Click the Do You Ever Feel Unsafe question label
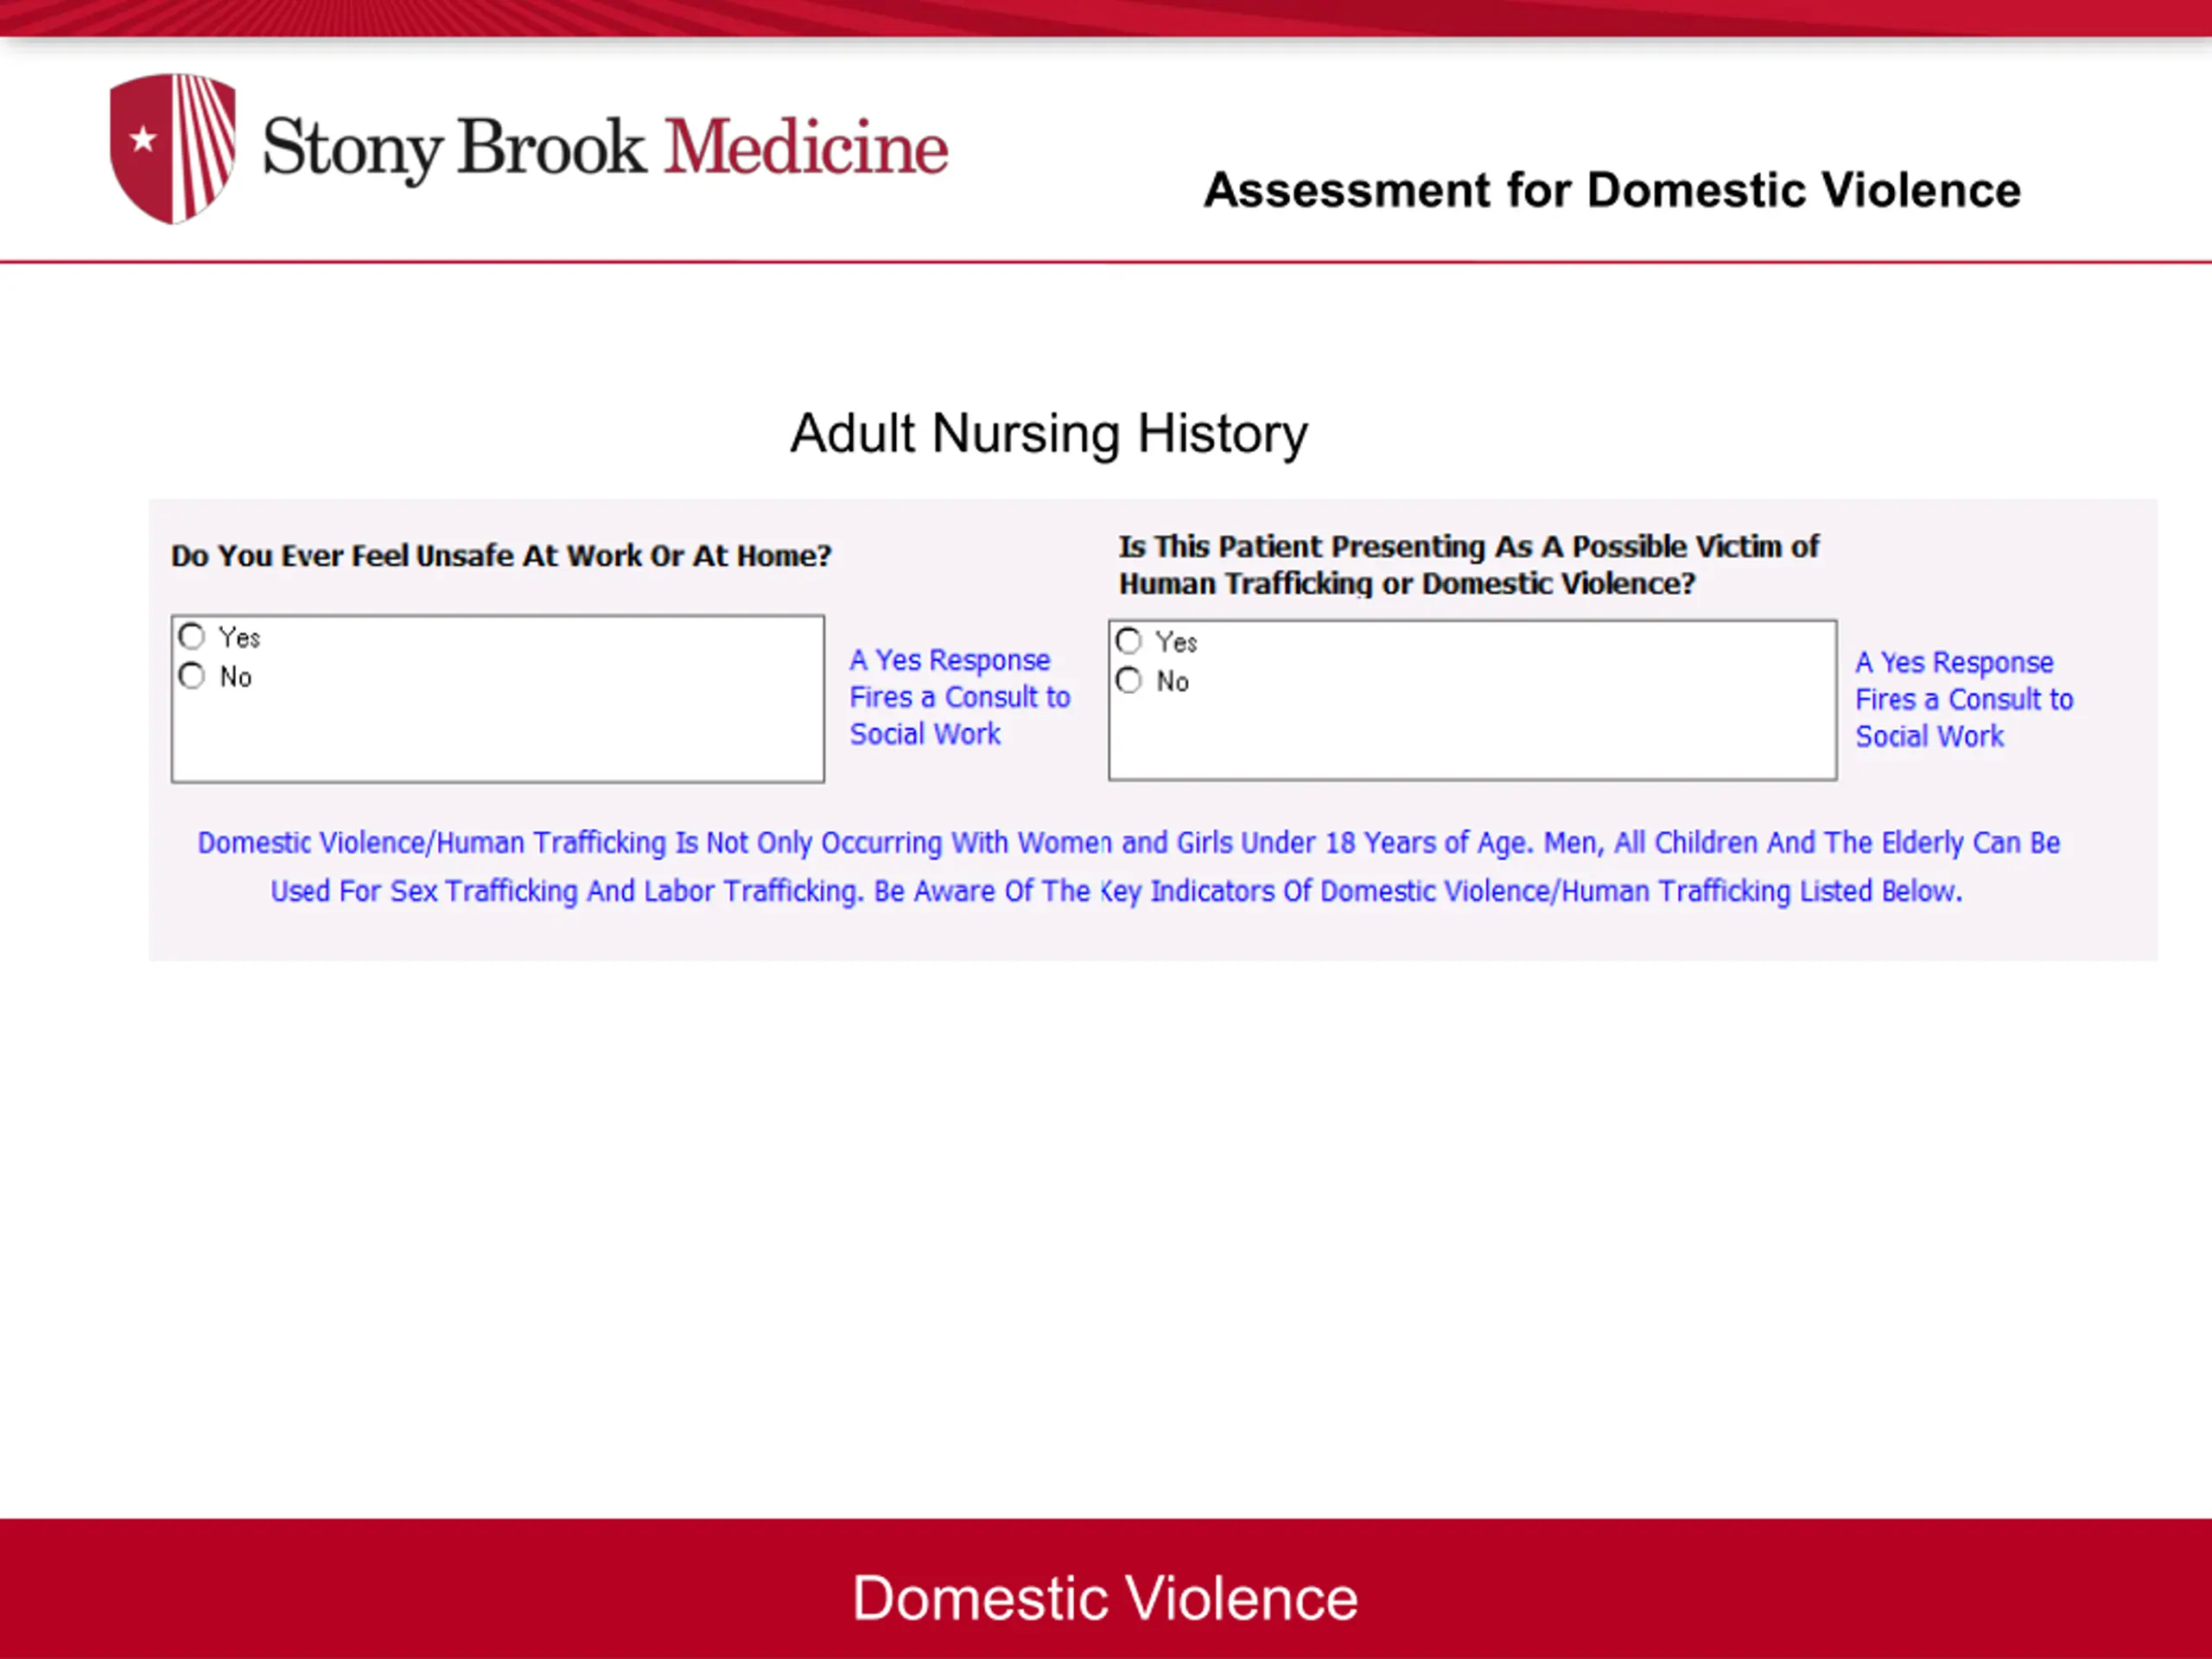The width and height of the screenshot is (2212, 1659). [x=501, y=556]
